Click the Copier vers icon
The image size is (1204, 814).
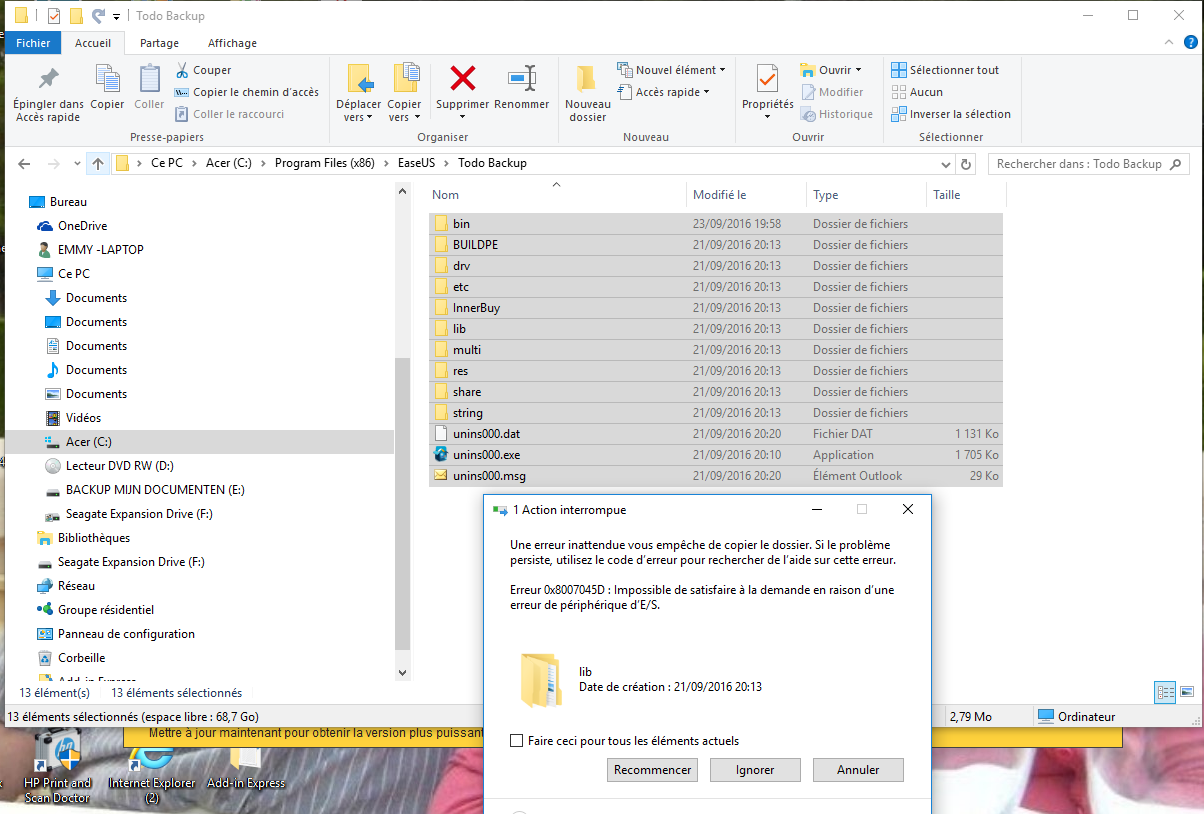click(404, 79)
